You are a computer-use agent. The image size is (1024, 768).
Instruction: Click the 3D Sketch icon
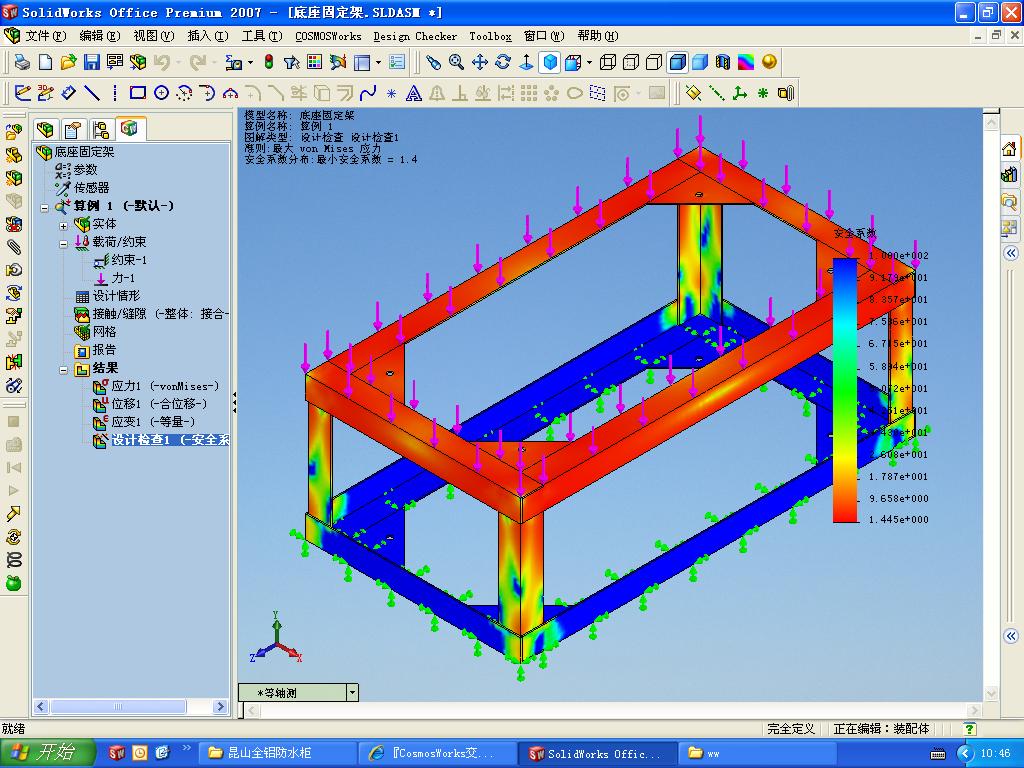click(45, 93)
